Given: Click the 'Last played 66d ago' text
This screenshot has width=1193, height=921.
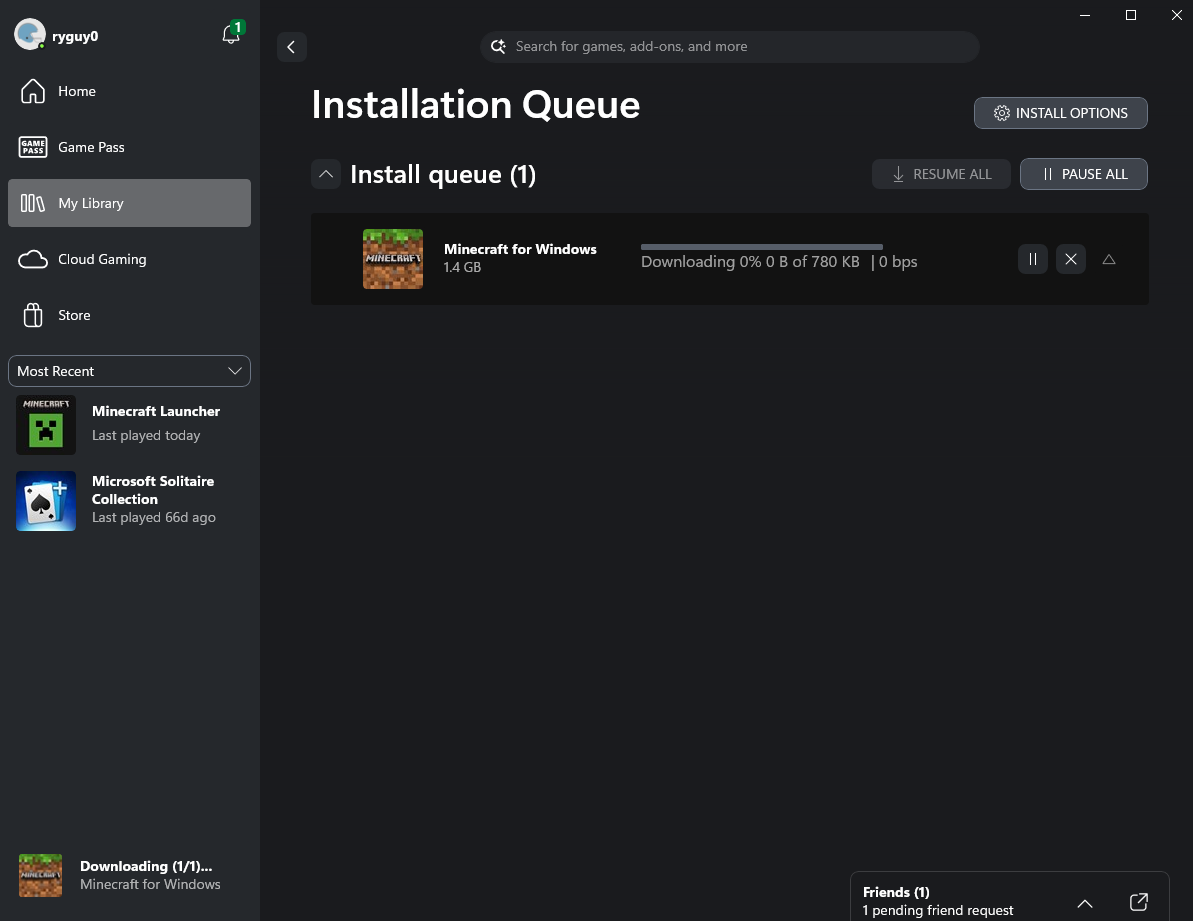Looking at the screenshot, I should click(154, 518).
